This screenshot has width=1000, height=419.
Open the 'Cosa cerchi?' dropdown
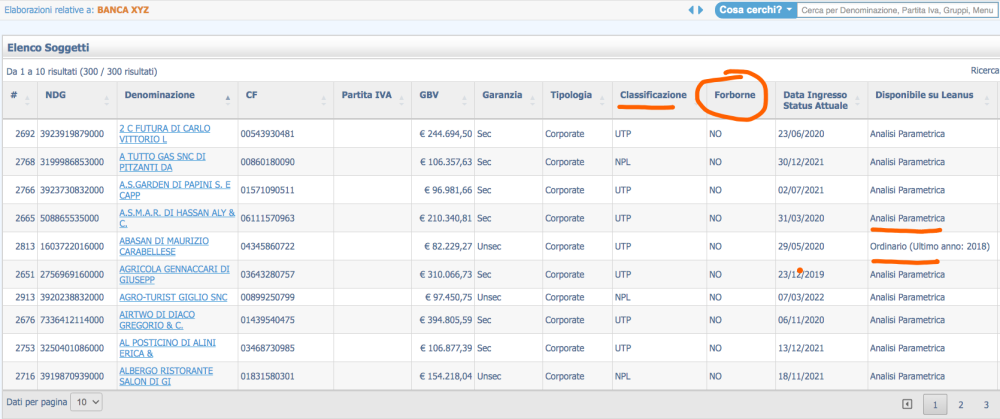pyautogui.click(x=755, y=10)
